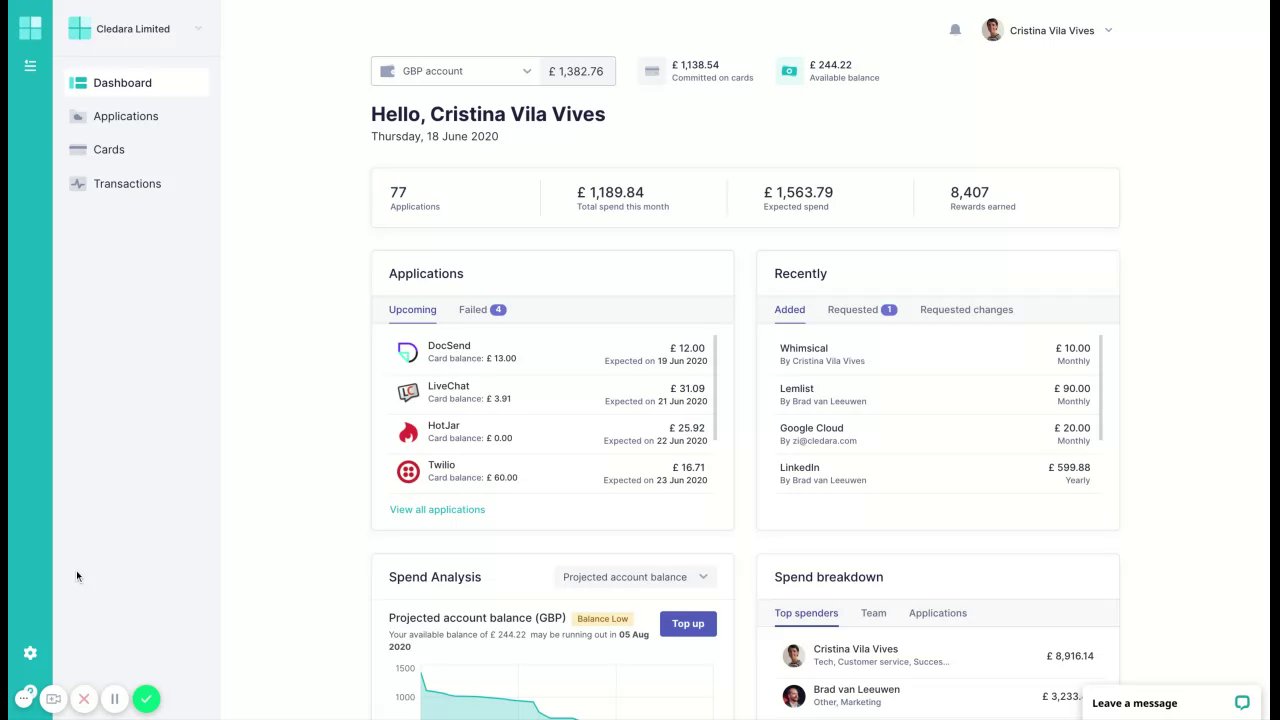Click the more options recording button
This screenshot has width=1280, height=720.
click(24, 698)
